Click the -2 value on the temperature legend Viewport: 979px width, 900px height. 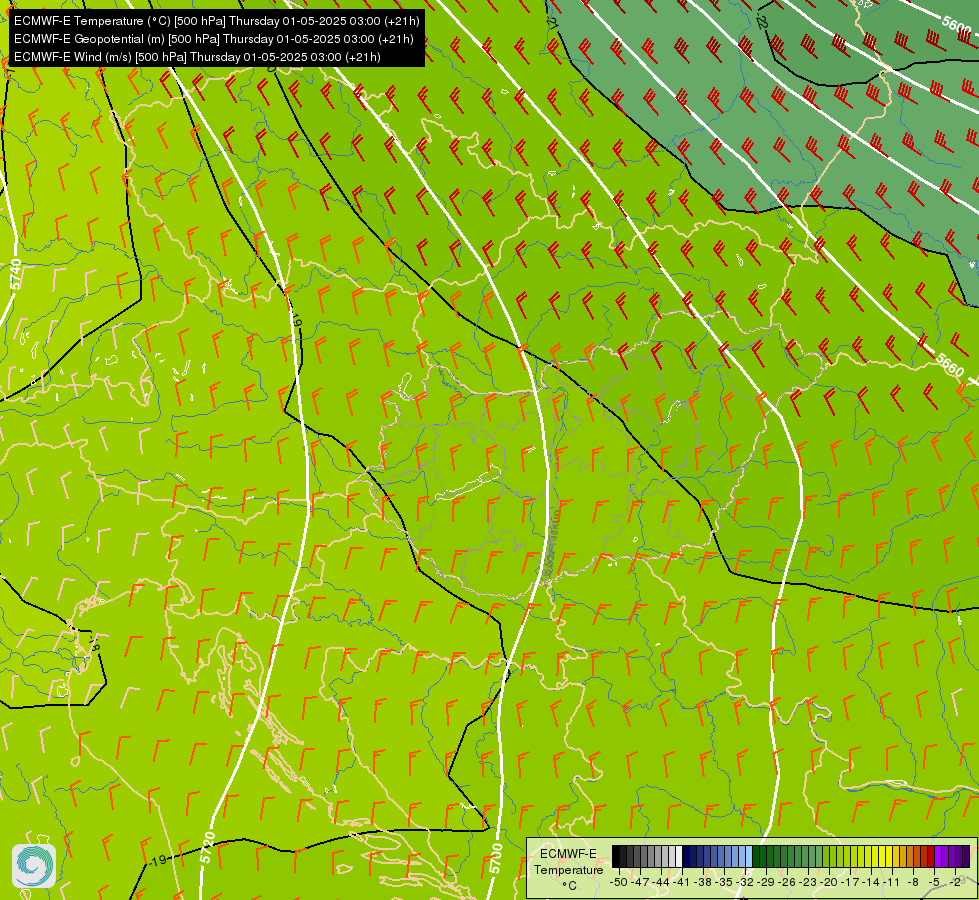pos(955,882)
